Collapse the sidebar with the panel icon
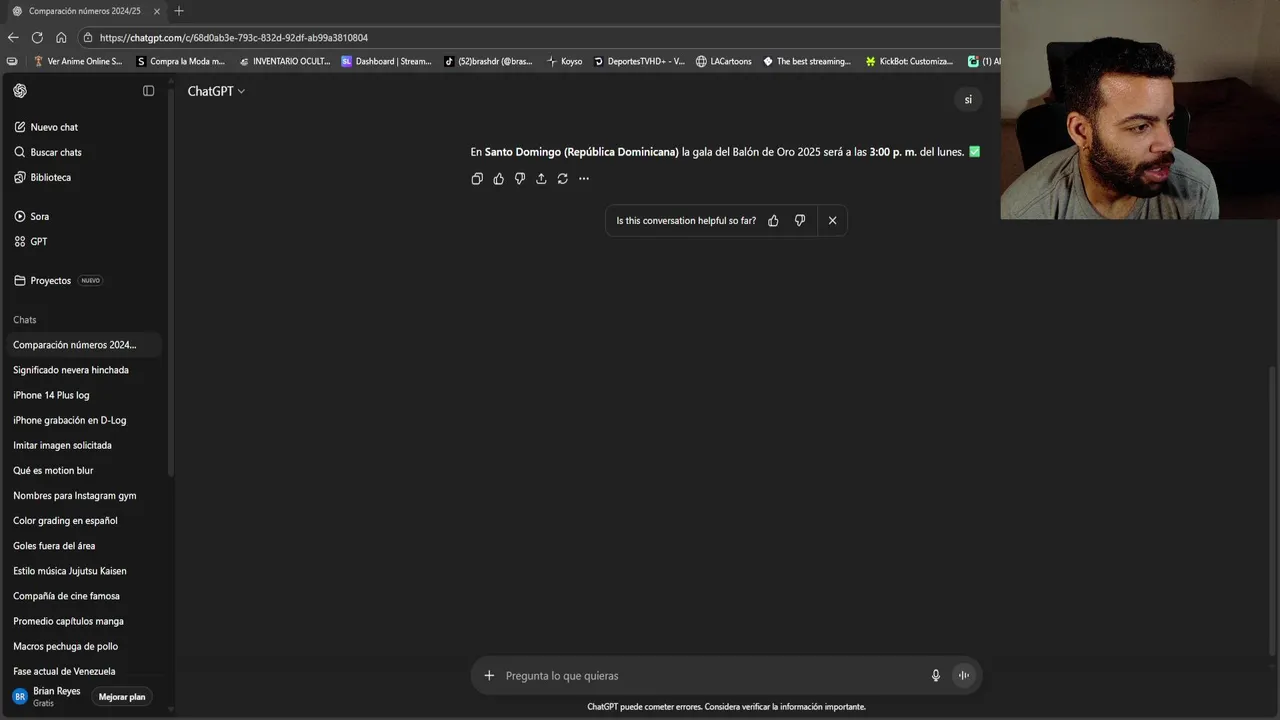The image size is (1280, 720). pyautogui.click(x=149, y=91)
